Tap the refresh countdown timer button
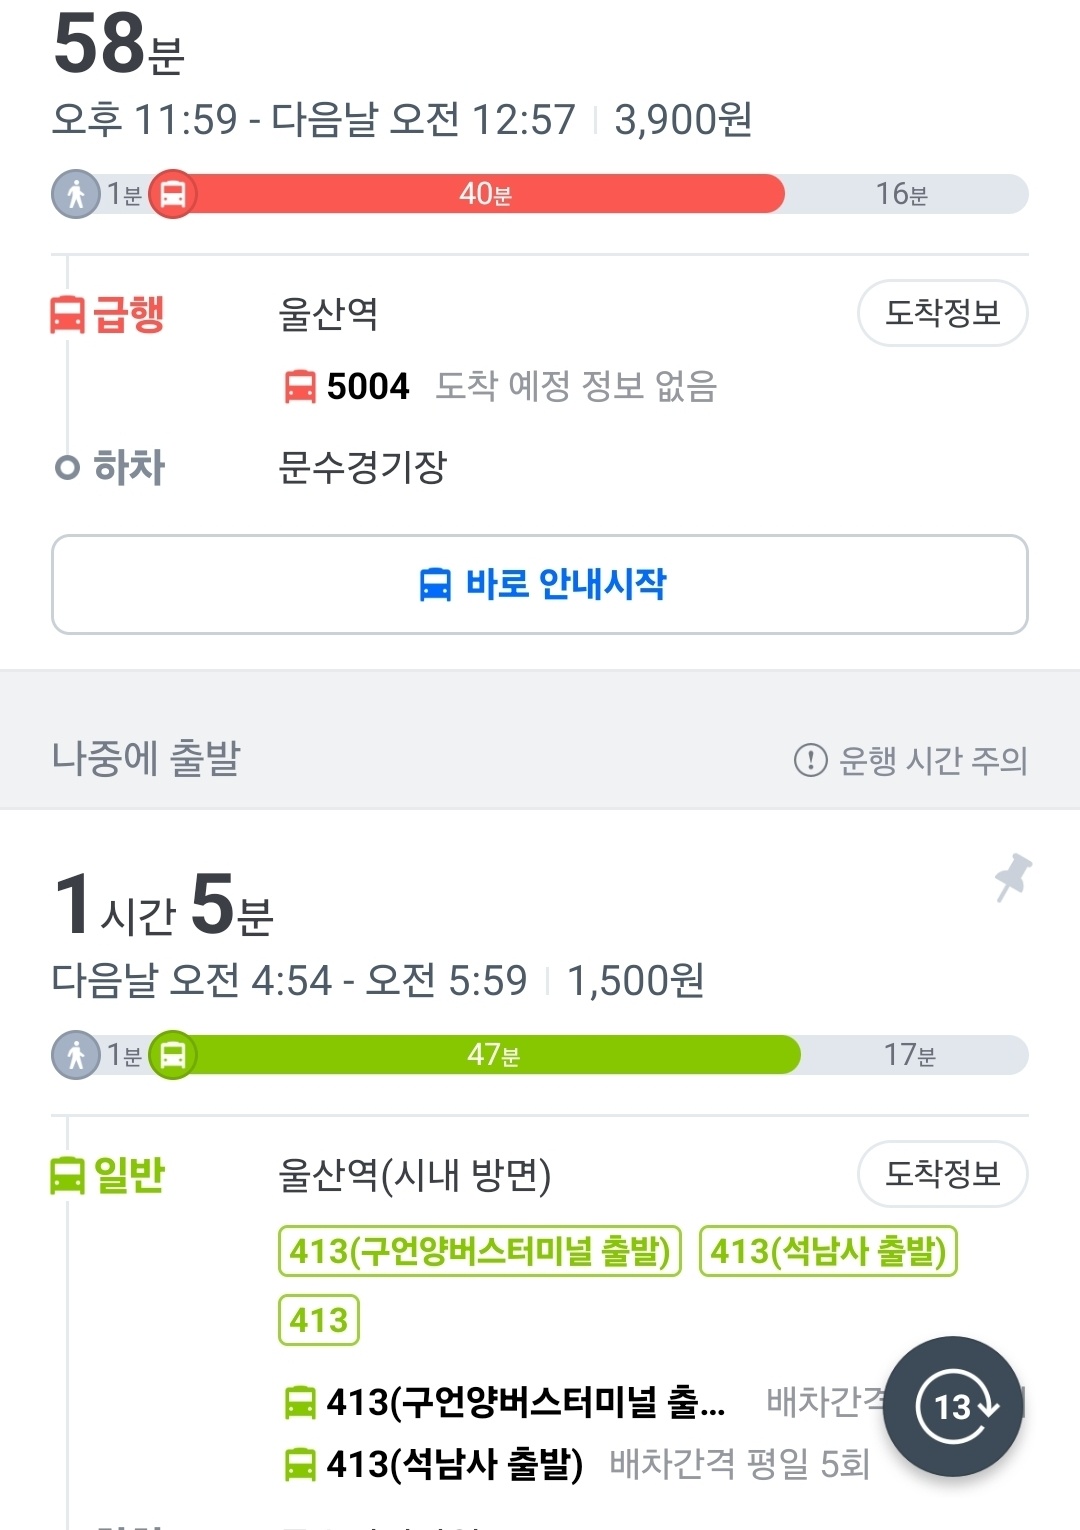 click(952, 1406)
